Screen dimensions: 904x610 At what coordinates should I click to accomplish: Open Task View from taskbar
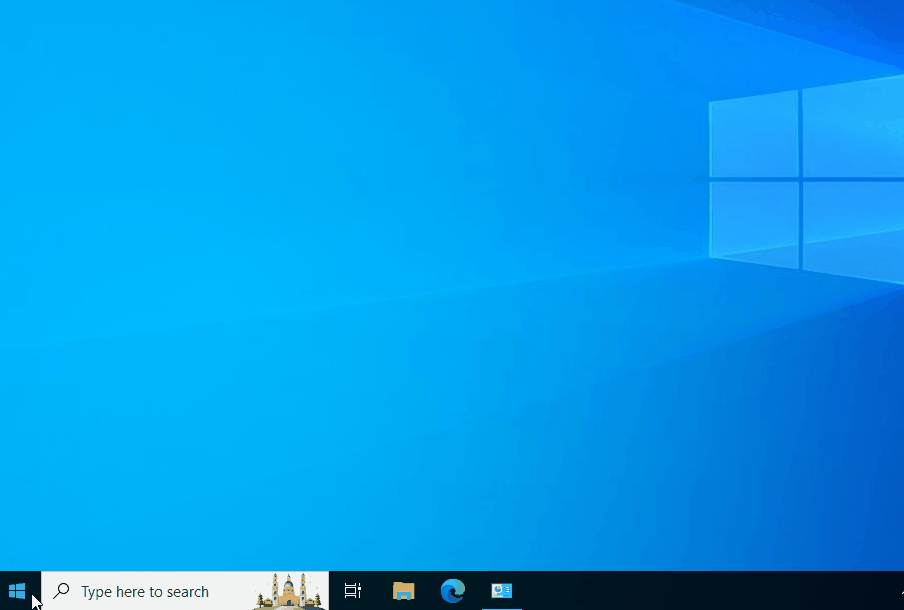pyautogui.click(x=353, y=591)
